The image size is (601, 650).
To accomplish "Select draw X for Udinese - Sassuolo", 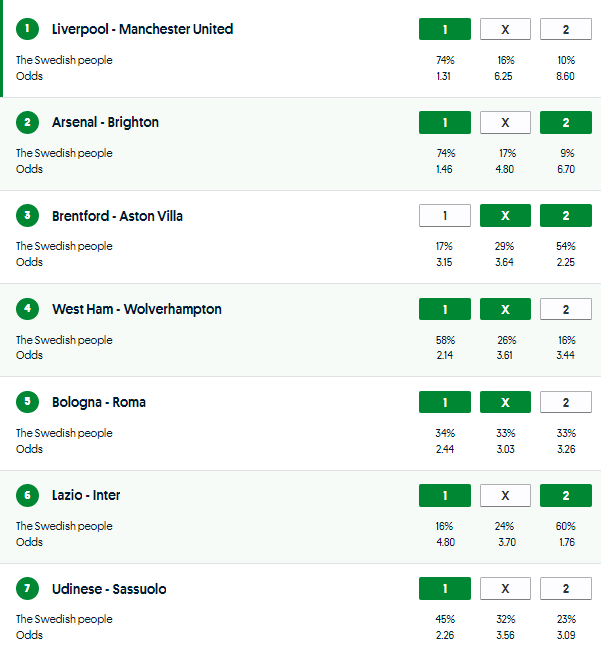I will [505, 589].
